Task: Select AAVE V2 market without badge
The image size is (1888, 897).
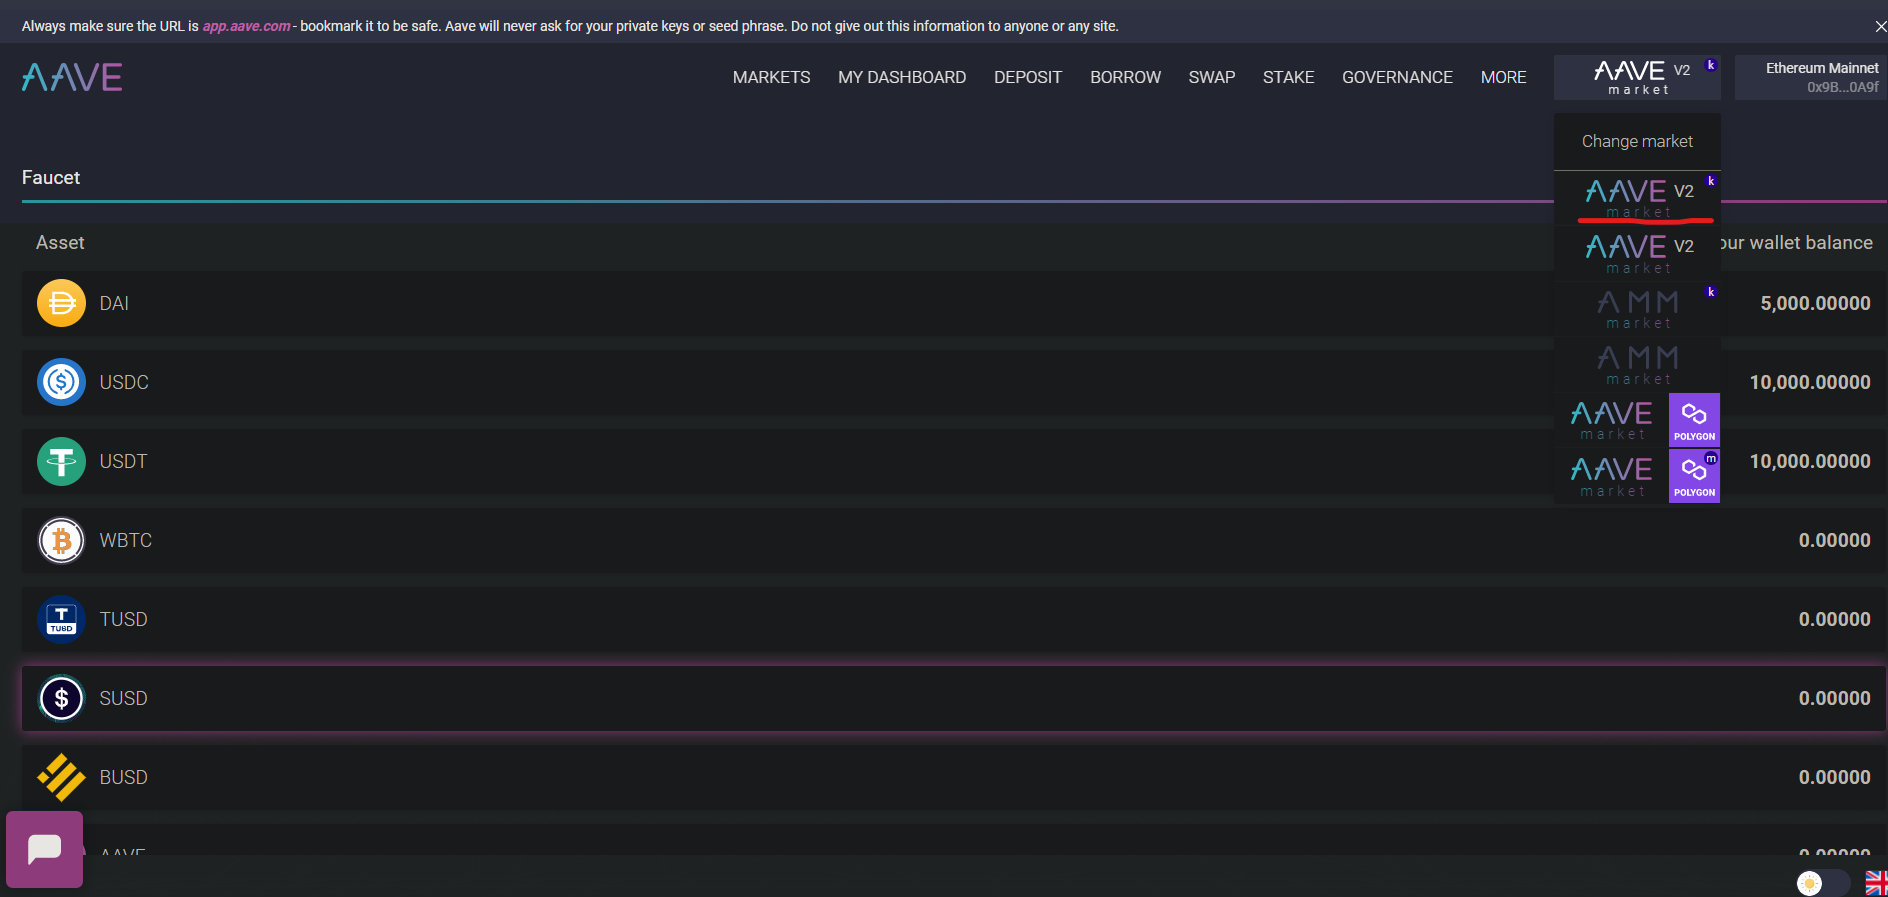Action: click(x=1637, y=253)
